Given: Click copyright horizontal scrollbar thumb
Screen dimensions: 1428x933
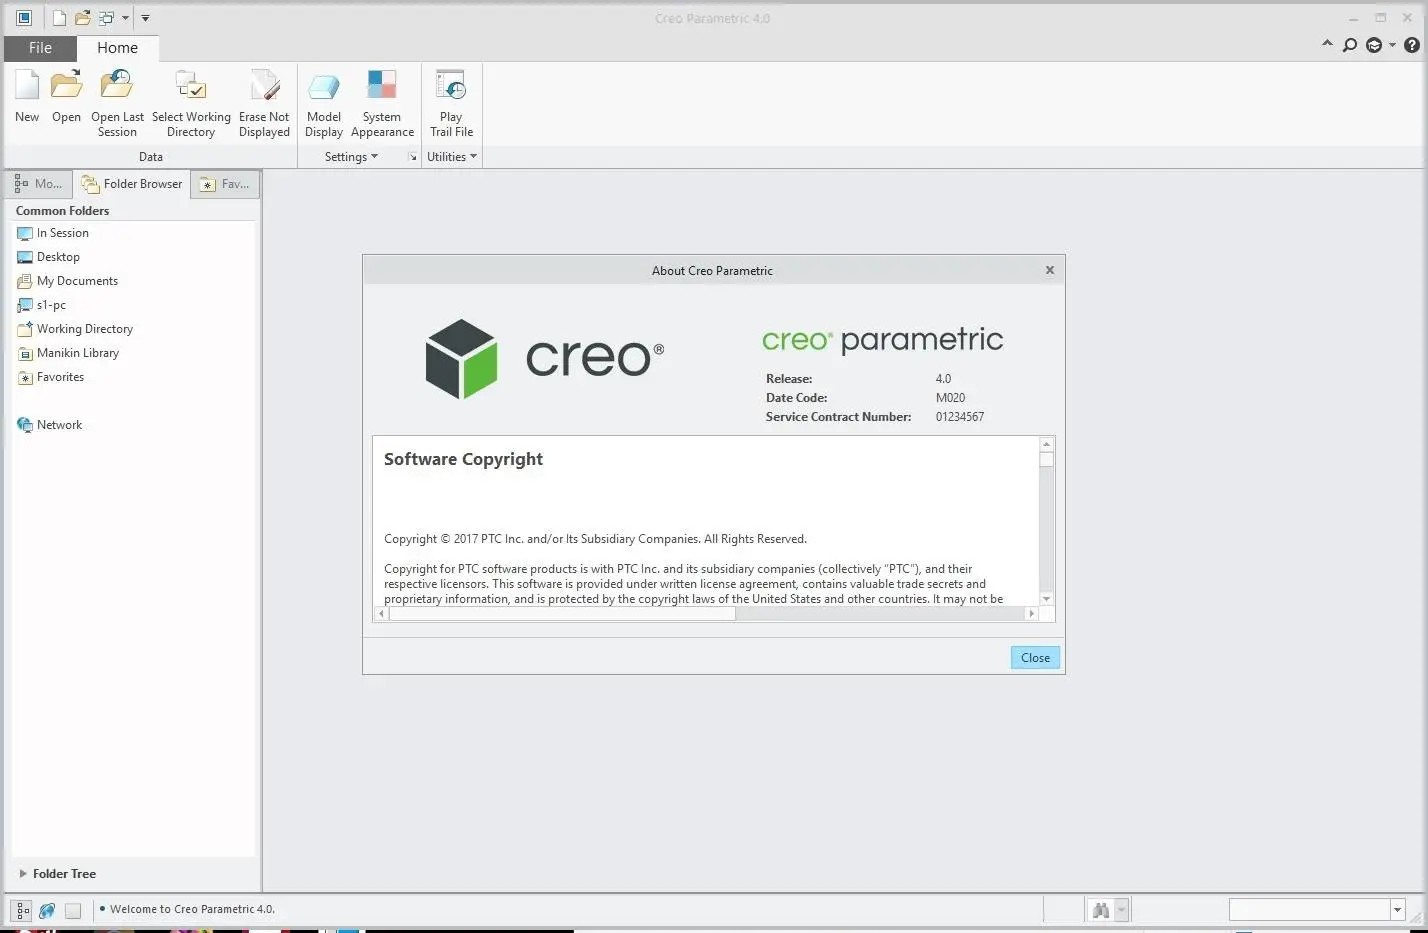Looking at the screenshot, I should [562, 614].
